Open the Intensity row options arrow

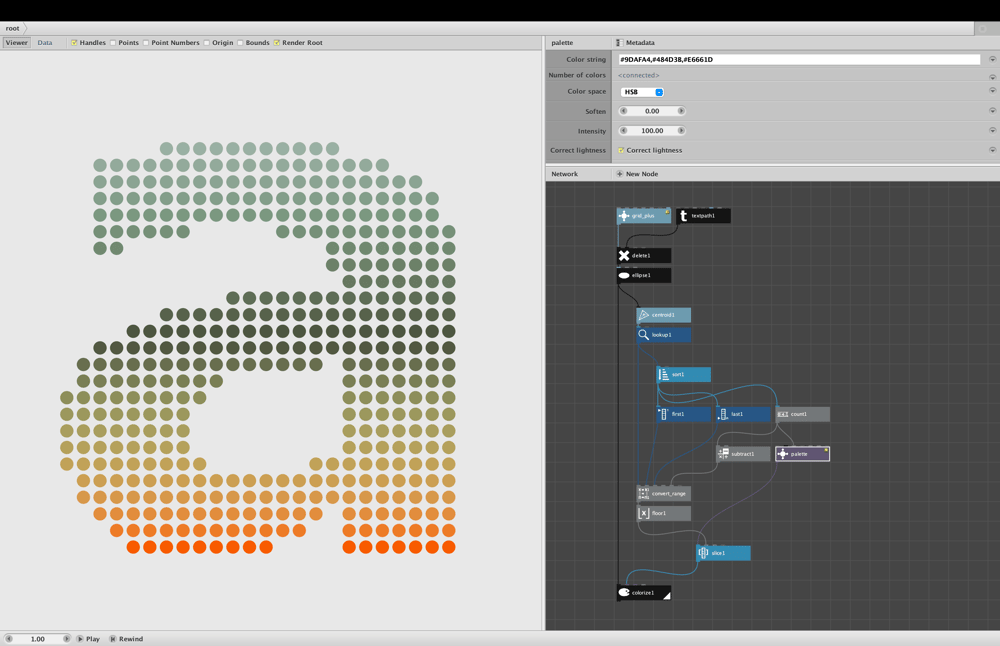992,130
